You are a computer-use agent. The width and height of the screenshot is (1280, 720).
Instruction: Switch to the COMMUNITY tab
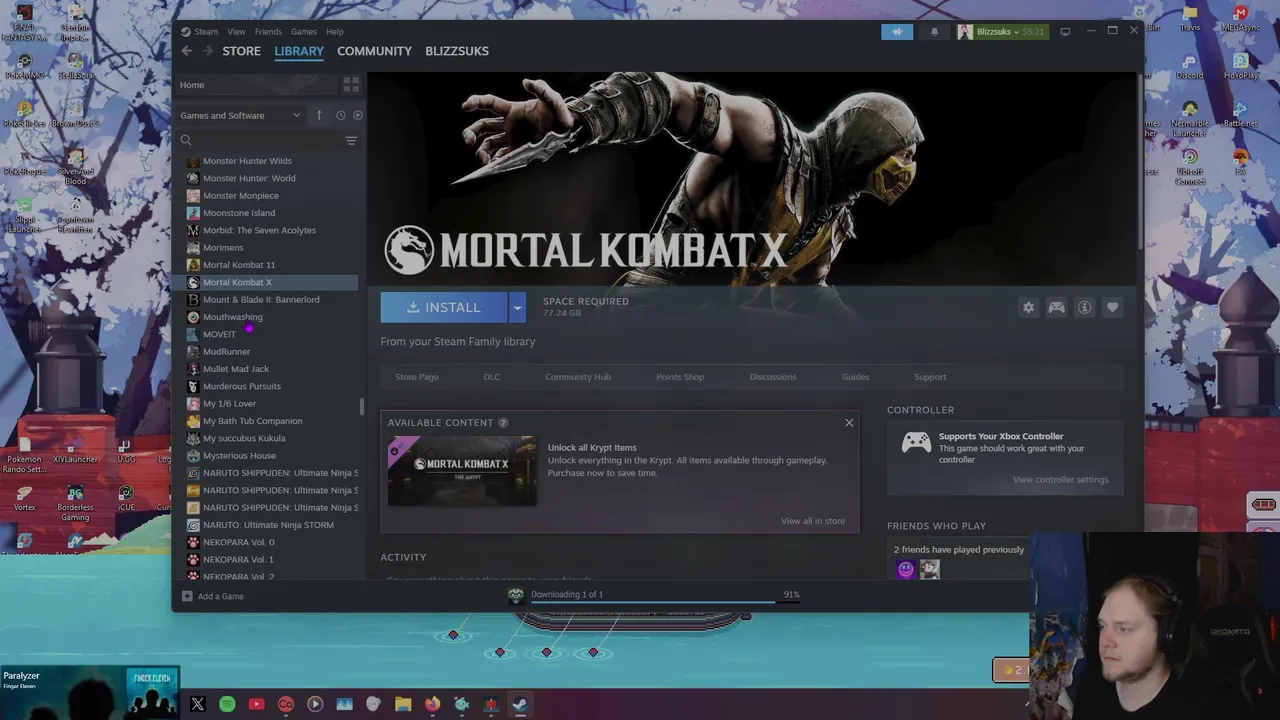pyautogui.click(x=374, y=51)
